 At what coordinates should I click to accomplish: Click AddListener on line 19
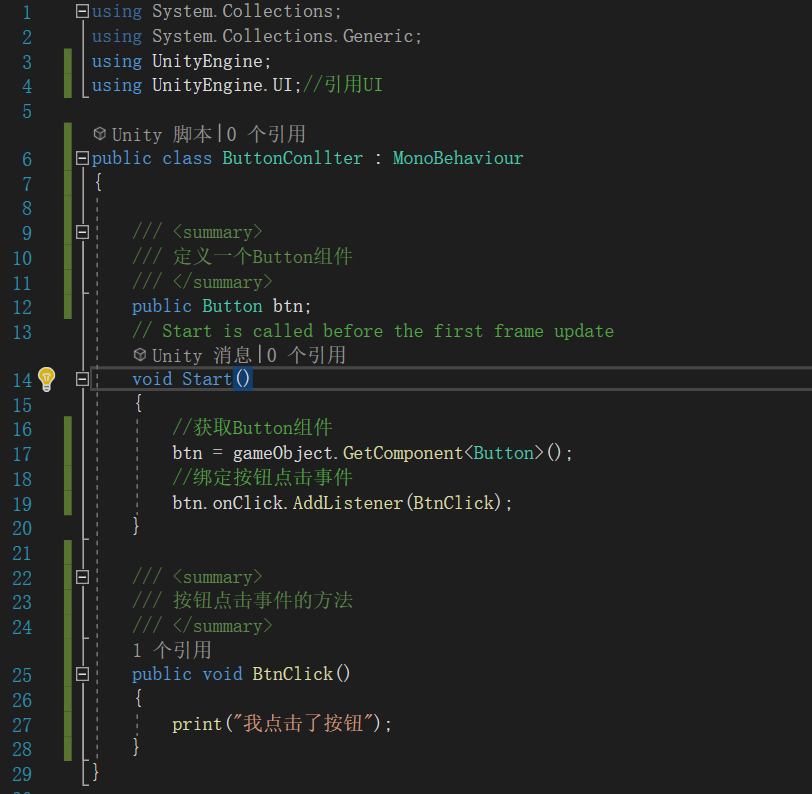tap(348, 503)
